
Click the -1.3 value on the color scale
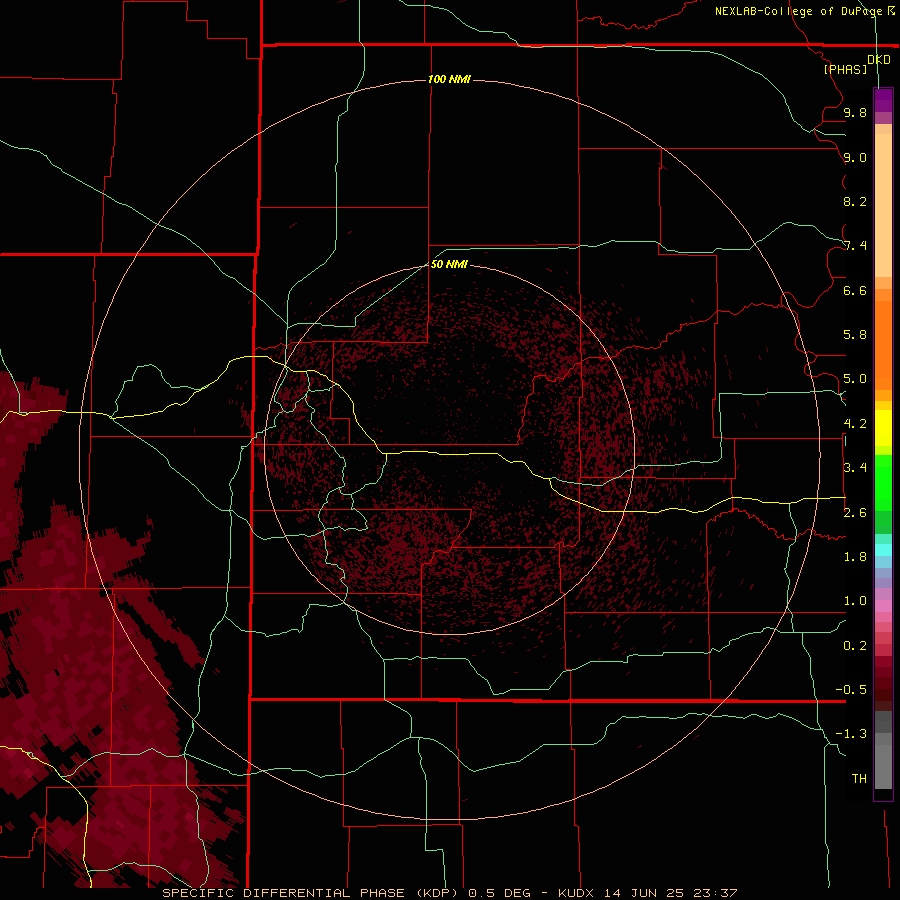pyautogui.click(x=851, y=734)
